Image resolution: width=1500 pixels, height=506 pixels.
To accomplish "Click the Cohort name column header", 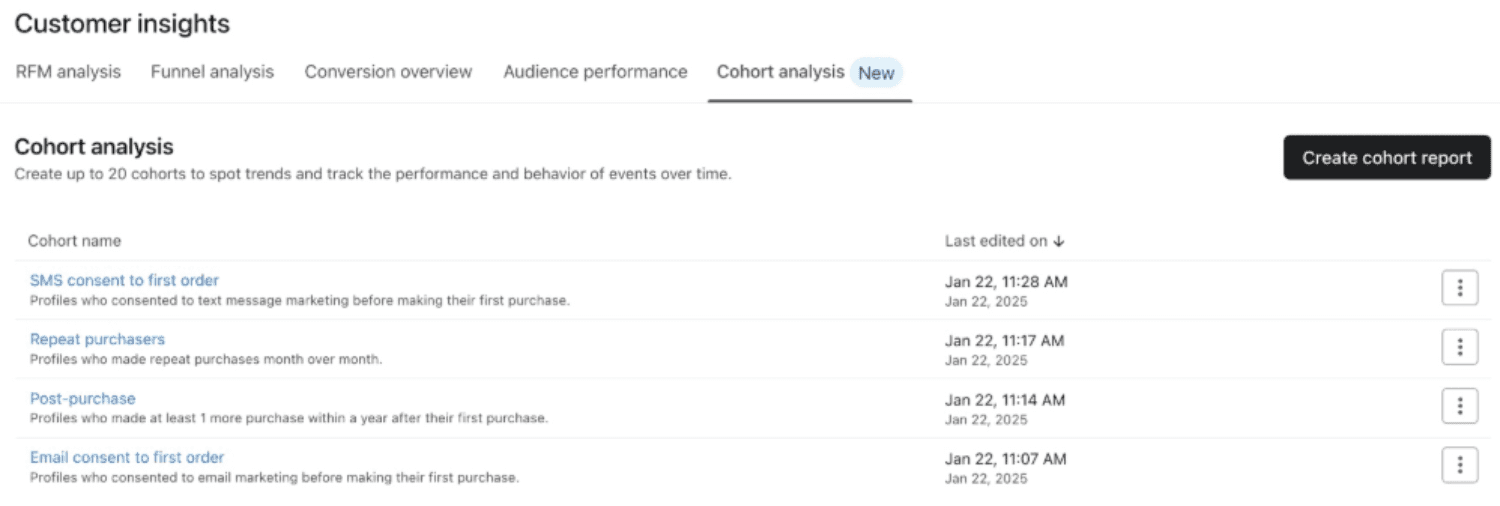I will coord(74,241).
